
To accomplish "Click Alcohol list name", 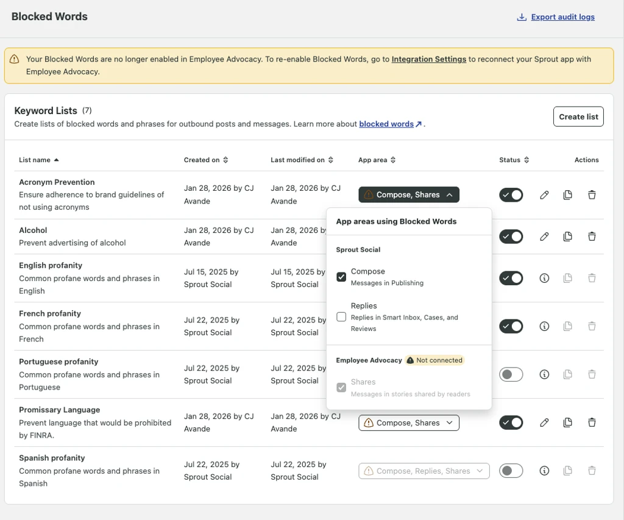I will [x=33, y=230].
